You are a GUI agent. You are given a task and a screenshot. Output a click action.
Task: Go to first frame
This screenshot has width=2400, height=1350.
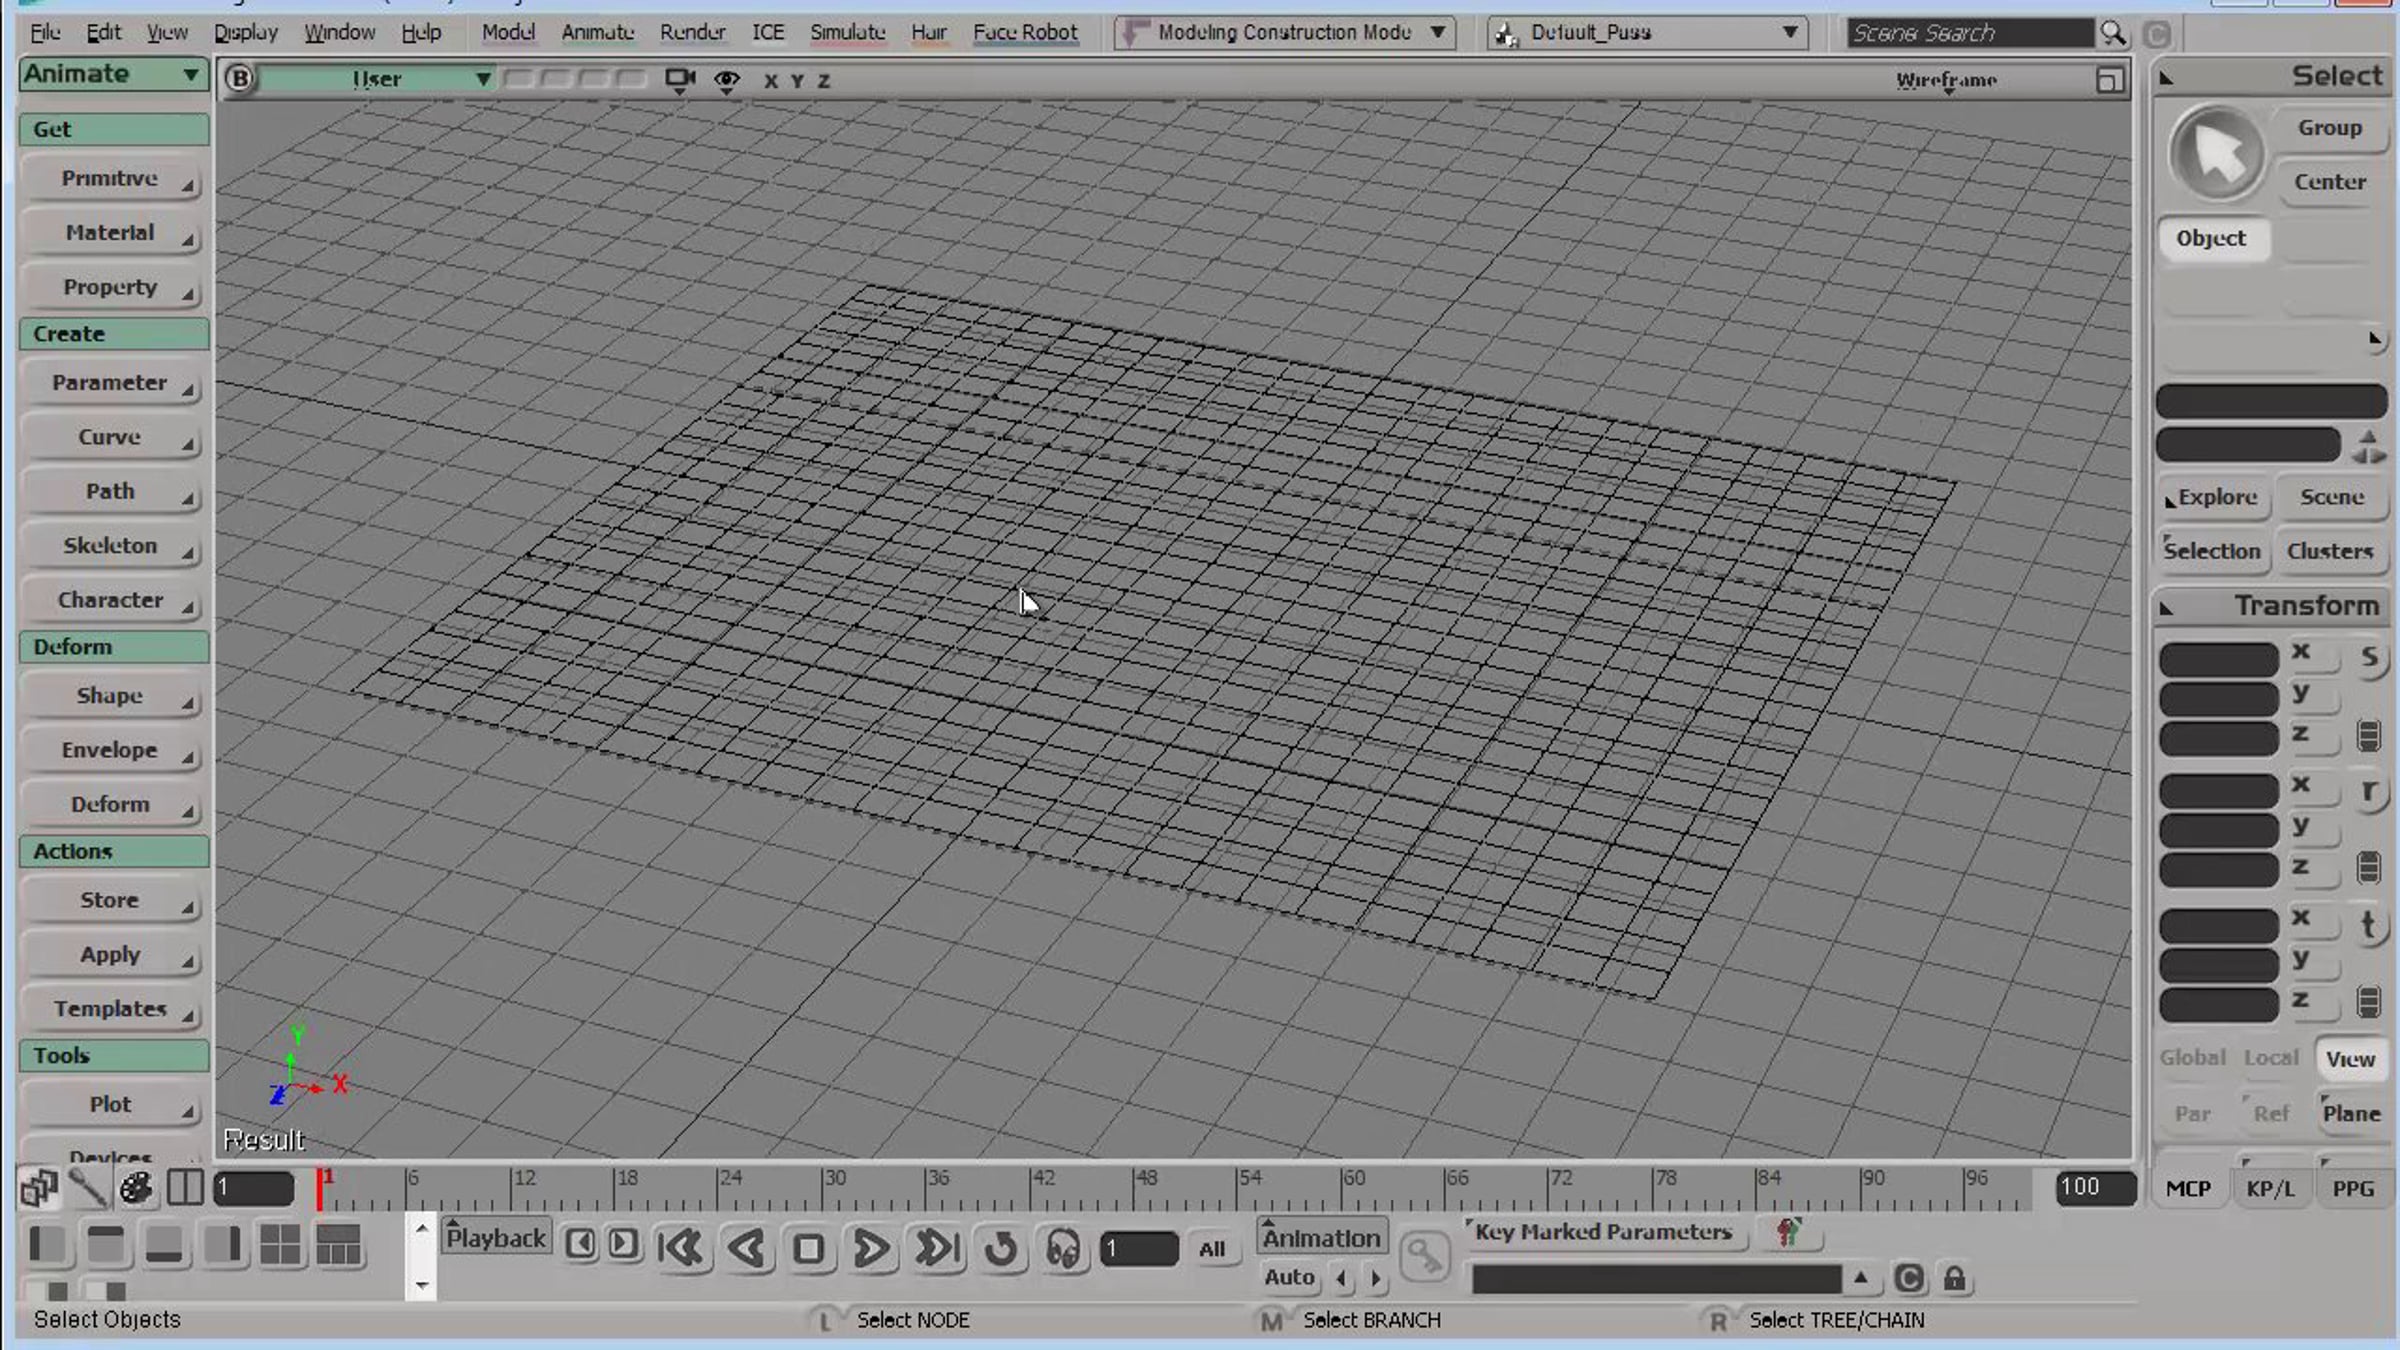tap(681, 1248)
